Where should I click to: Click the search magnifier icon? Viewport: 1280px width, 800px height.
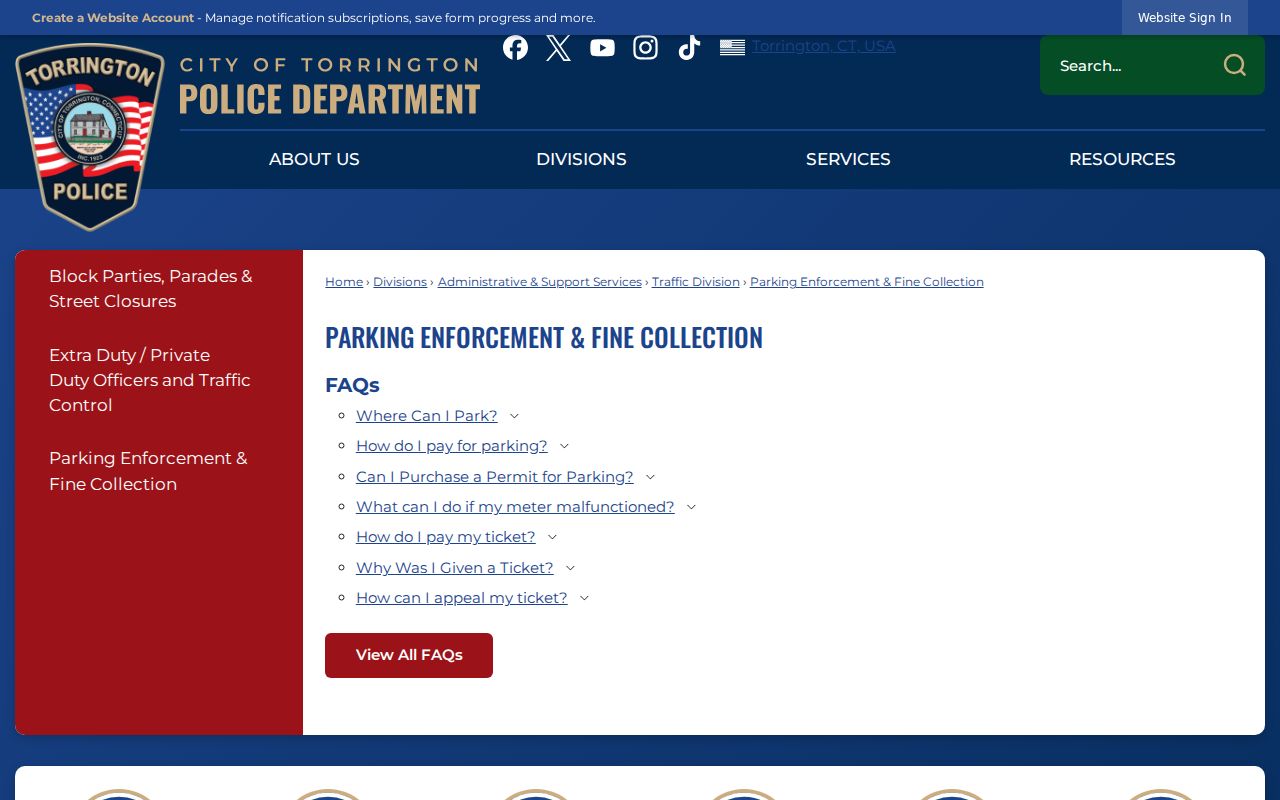[1235, 65]
